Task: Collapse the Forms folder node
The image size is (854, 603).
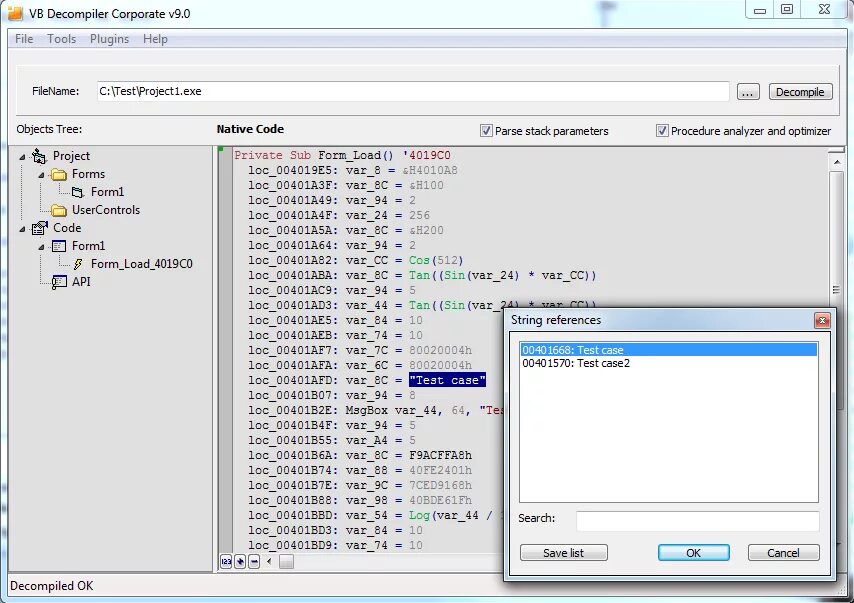Action: pos(41,175)
